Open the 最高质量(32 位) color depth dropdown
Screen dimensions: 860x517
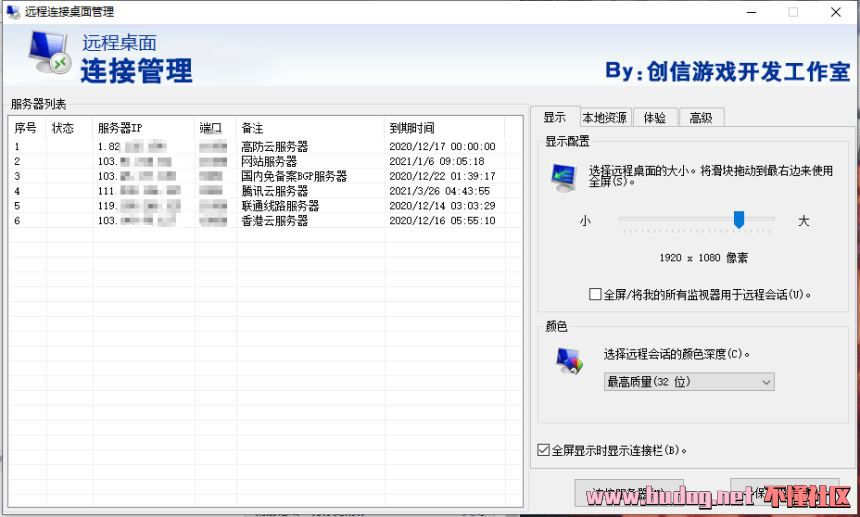(x=689, y=382)
